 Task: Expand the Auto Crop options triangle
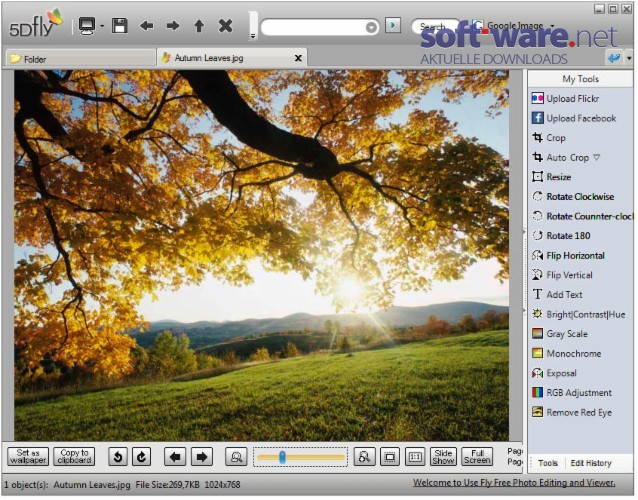click(x=596, y=157)
